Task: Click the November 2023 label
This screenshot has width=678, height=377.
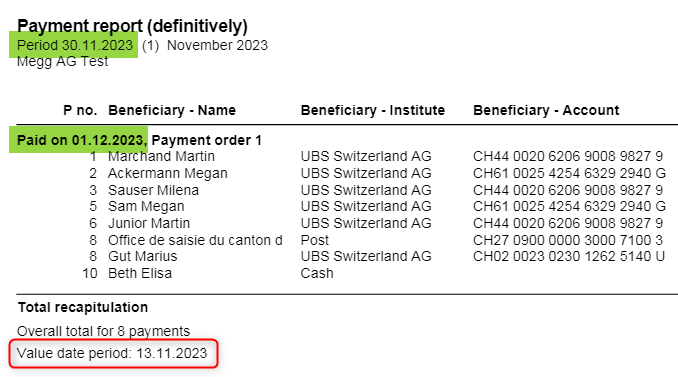Action: 217,45
